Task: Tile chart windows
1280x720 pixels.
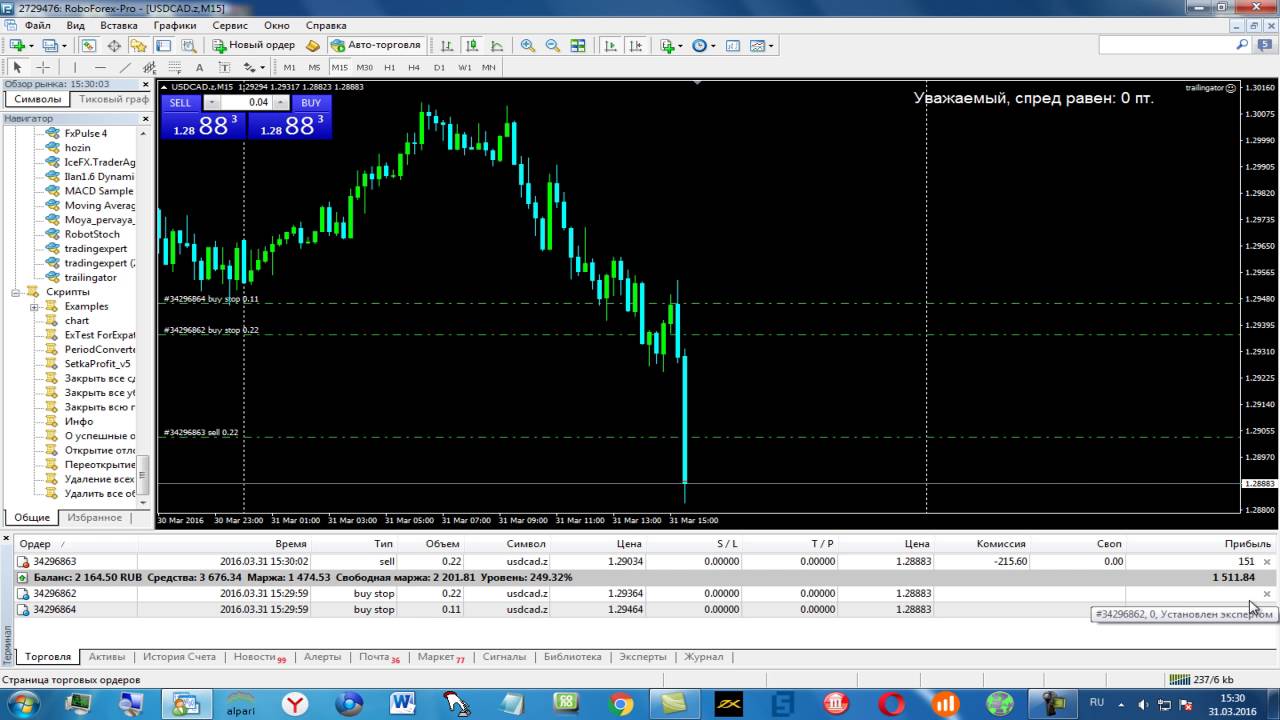Action: [578, 46]
